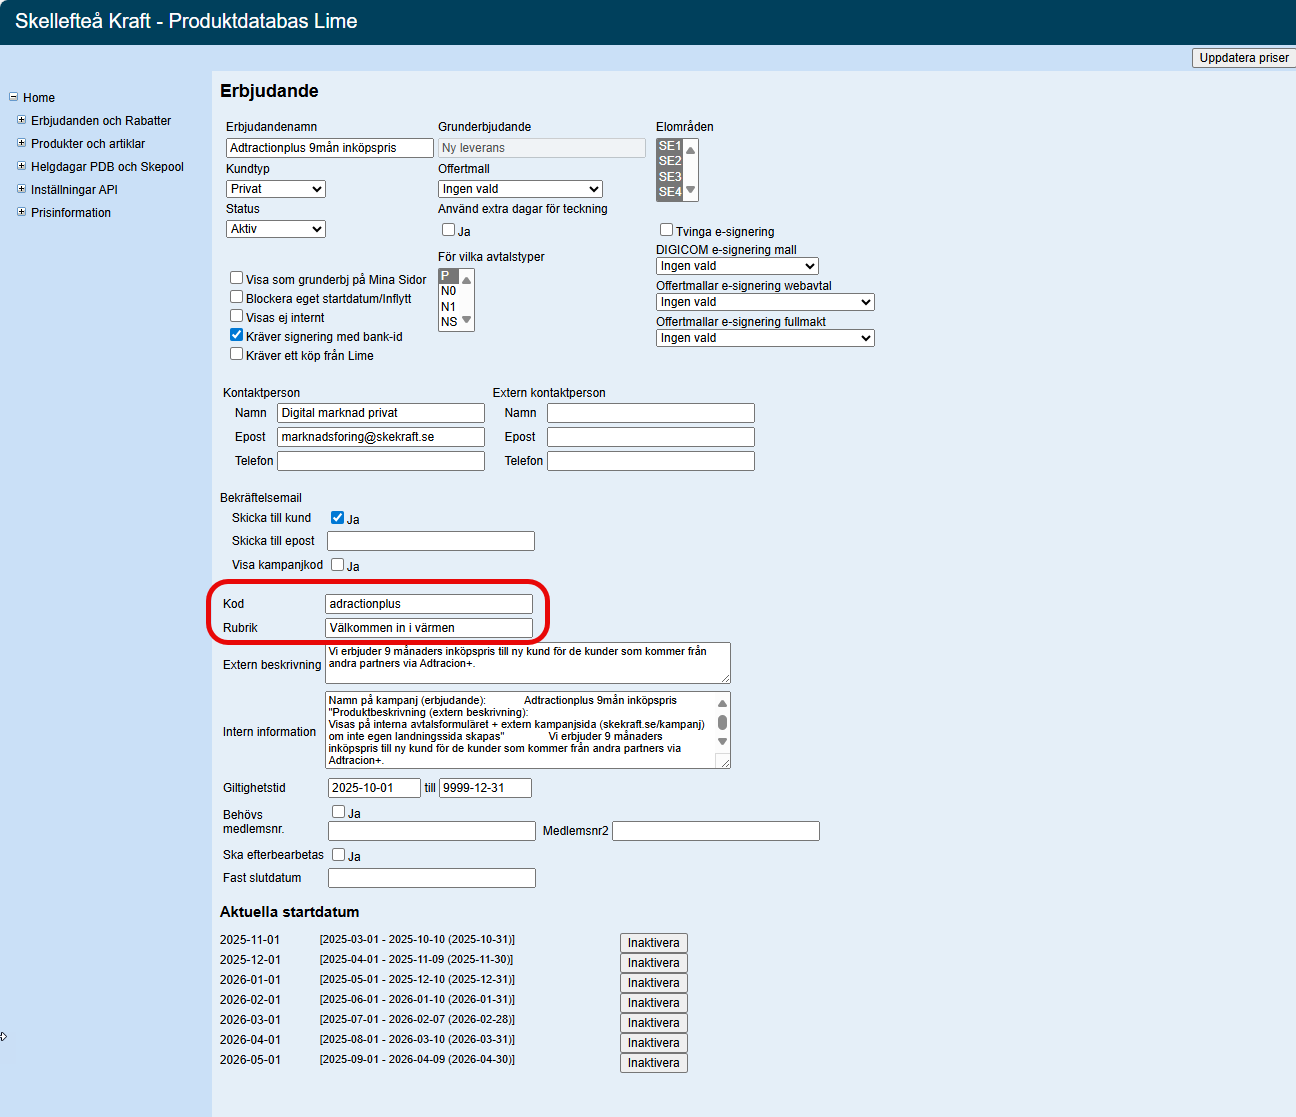
Task: Inactivate the 2025-11-01 start date
Action: [653, 943]
